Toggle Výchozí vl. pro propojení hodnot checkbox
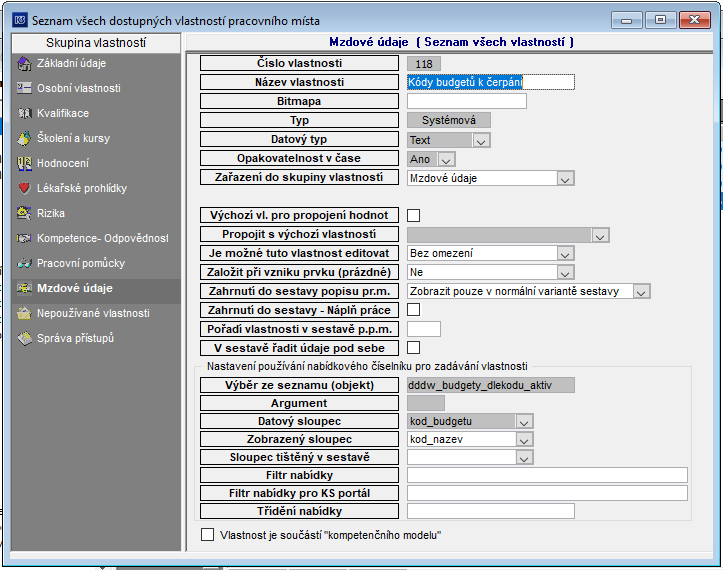Viewport: 723px width, 570px height. 414,215
